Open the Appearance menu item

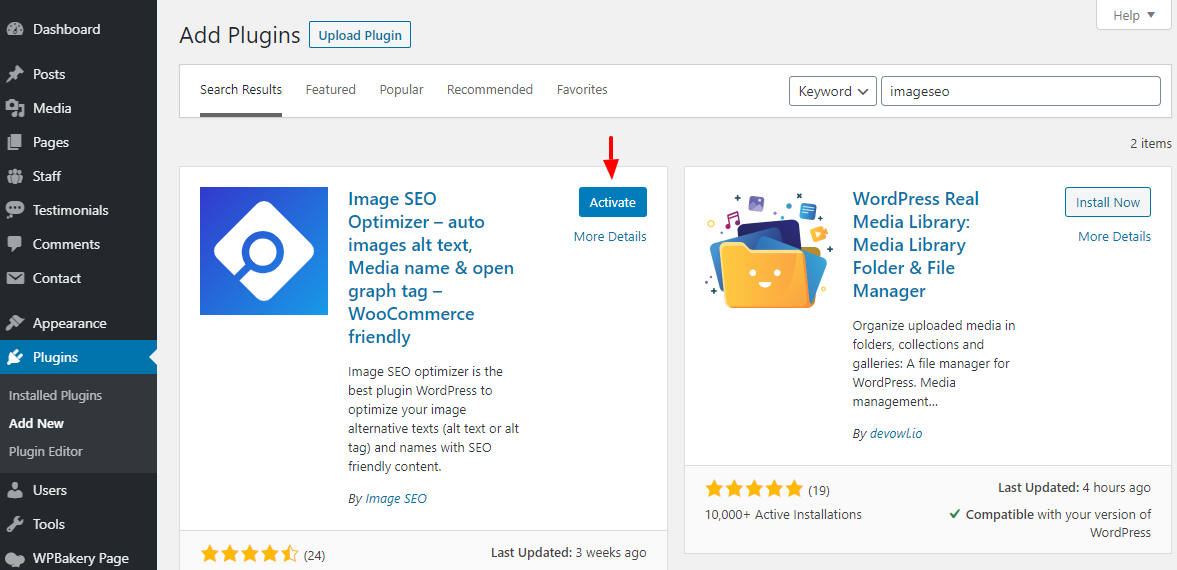coord(70,324)
